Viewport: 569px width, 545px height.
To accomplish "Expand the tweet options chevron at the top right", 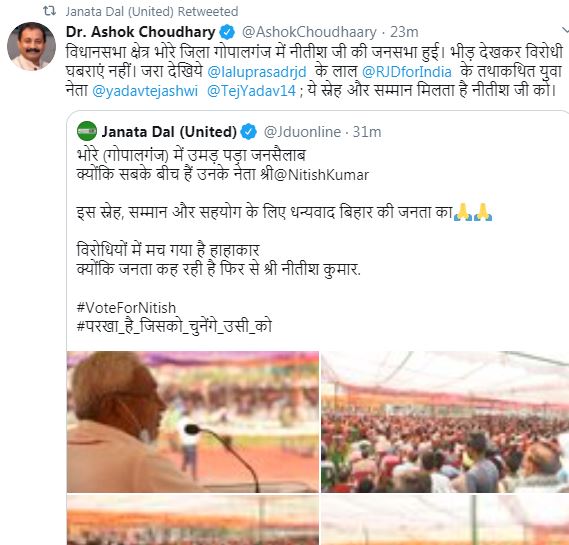I will (565, 30).
